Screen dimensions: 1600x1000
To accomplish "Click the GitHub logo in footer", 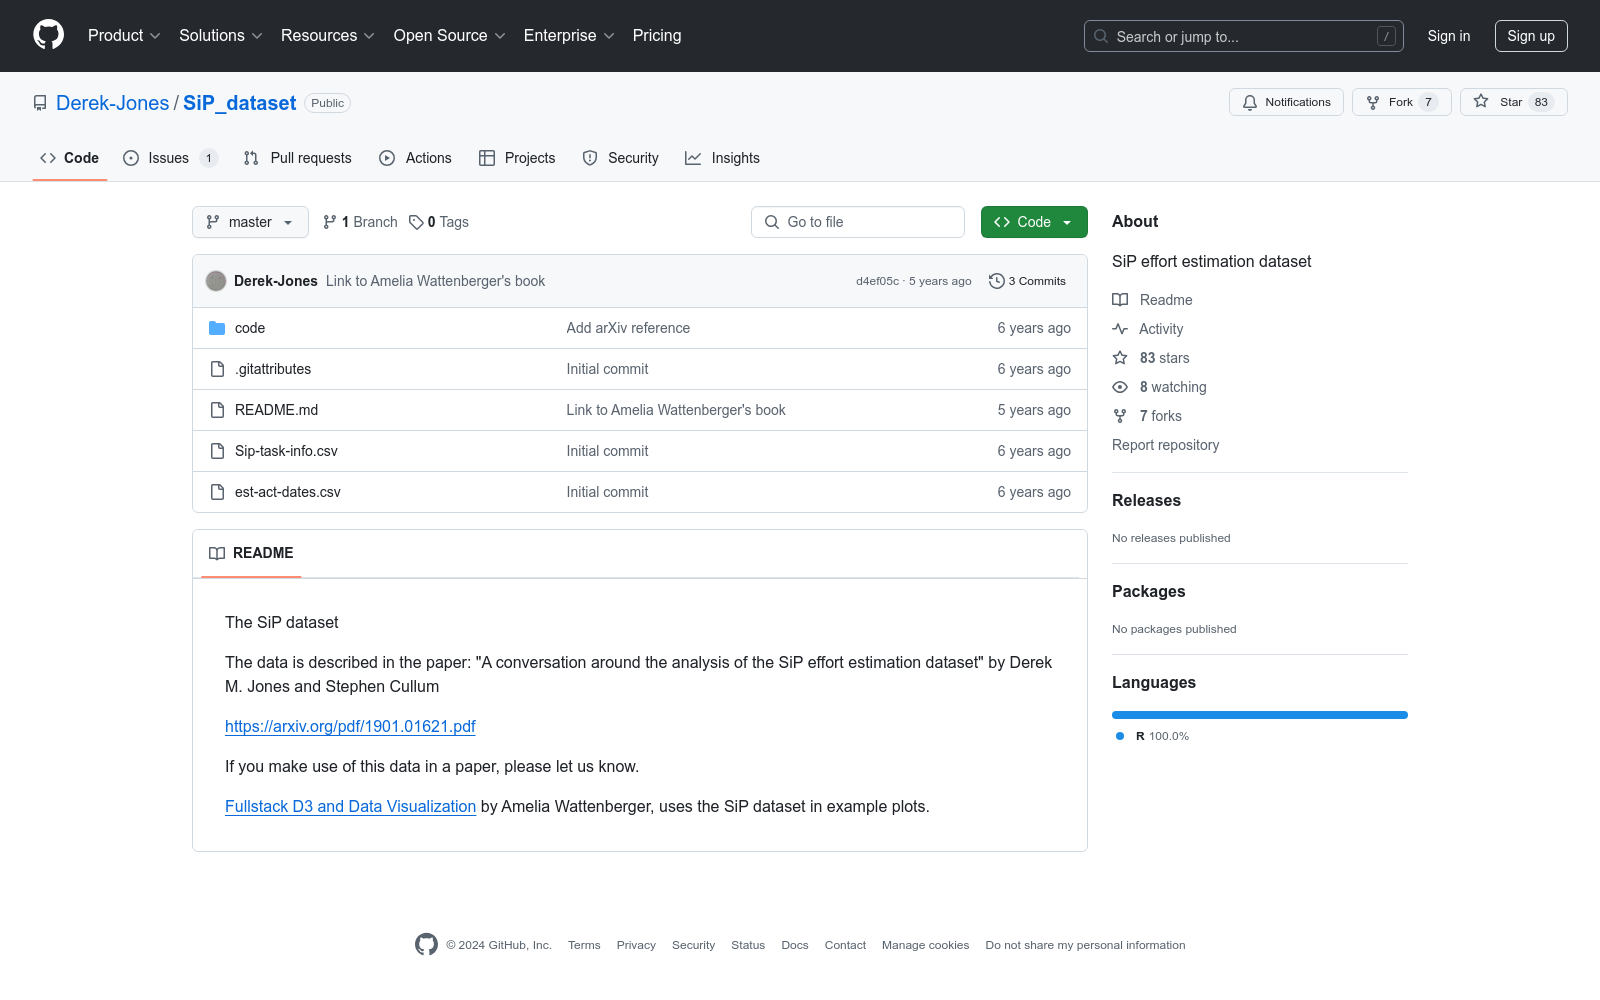I will tap(426, 945).
